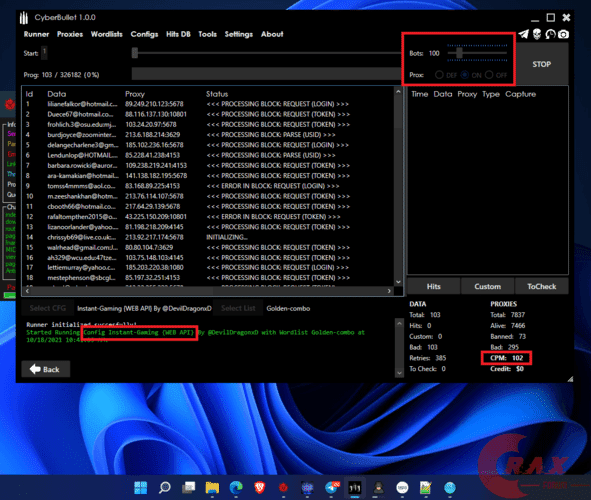Screen dimensions: 591x500
Task: Open Windows Search from the taskbar
Action: pyautogui.click(x=165, y=488)
